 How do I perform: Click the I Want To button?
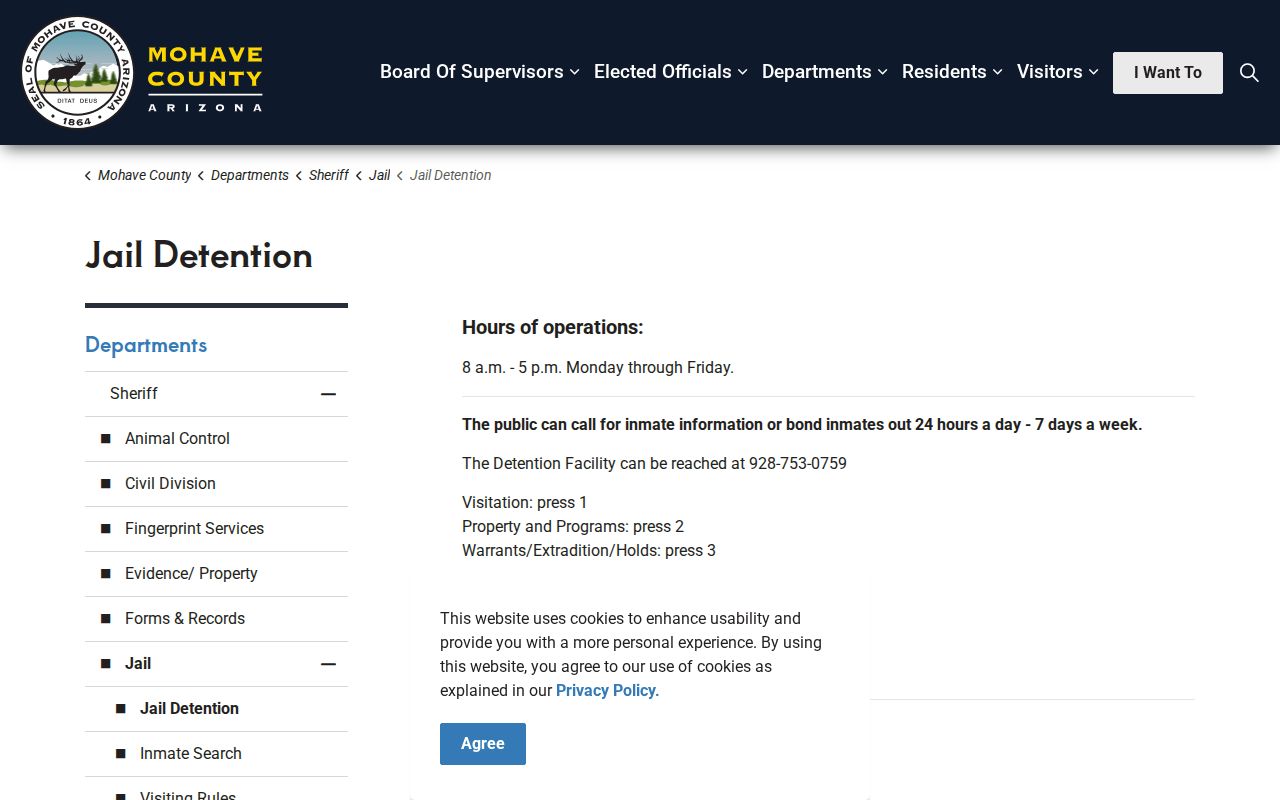coord(1168,73)
